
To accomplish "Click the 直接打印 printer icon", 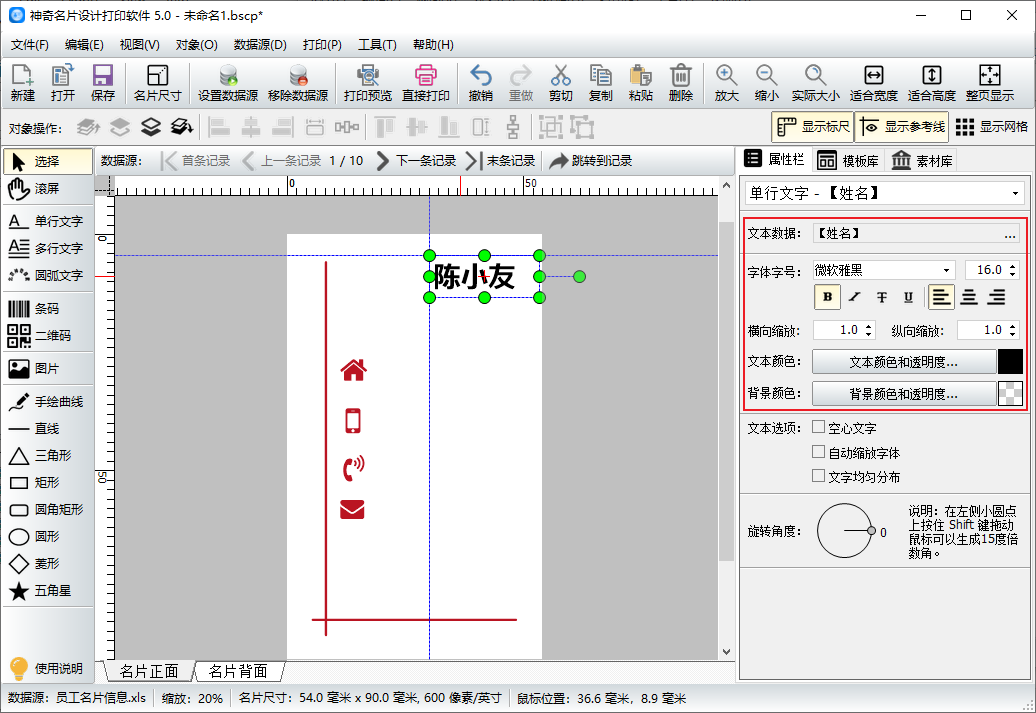I will 426,83.
